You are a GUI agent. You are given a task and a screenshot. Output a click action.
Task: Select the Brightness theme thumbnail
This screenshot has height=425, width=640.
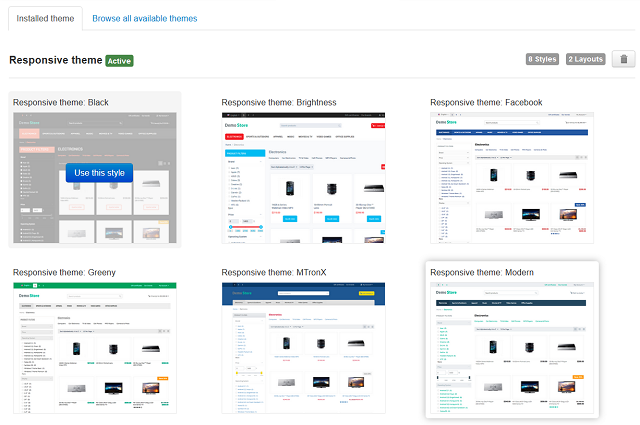(303, 178)
